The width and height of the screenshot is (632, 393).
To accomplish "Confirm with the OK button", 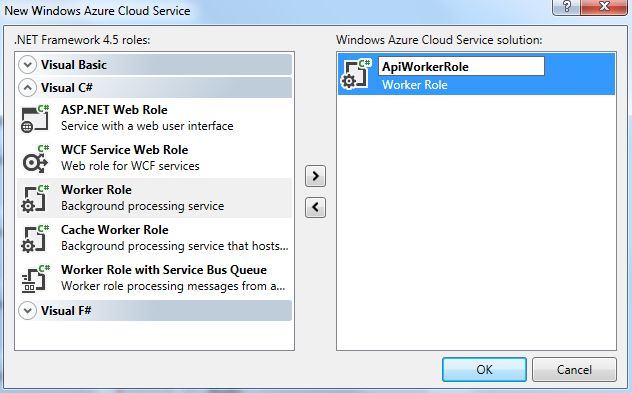I will (x=484, y=369).
